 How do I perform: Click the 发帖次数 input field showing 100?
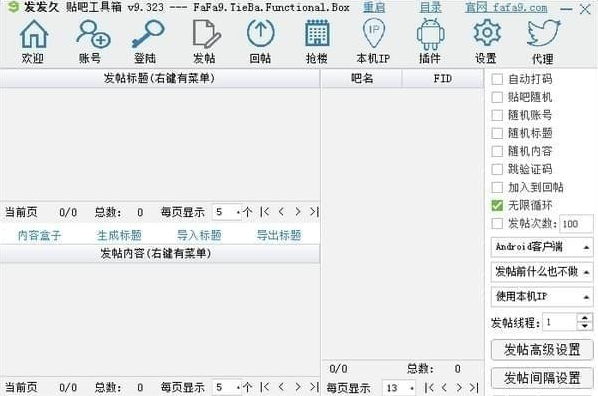(x=576, y=224)
